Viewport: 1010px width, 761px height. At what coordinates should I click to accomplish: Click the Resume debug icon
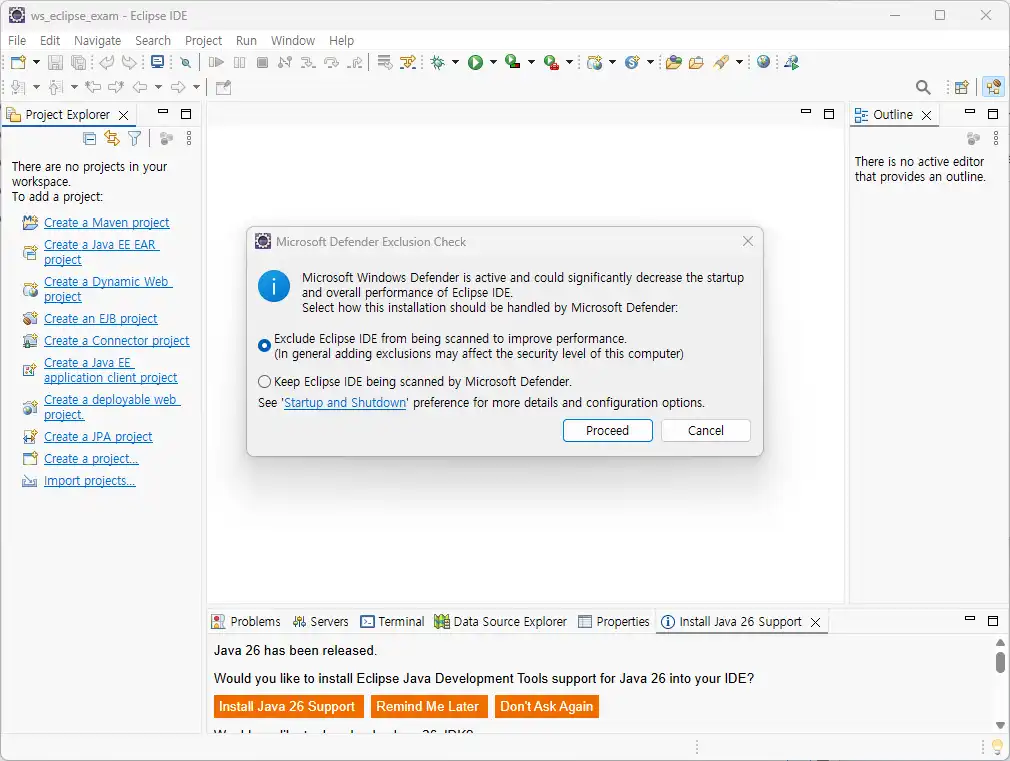tap(216, 62)
